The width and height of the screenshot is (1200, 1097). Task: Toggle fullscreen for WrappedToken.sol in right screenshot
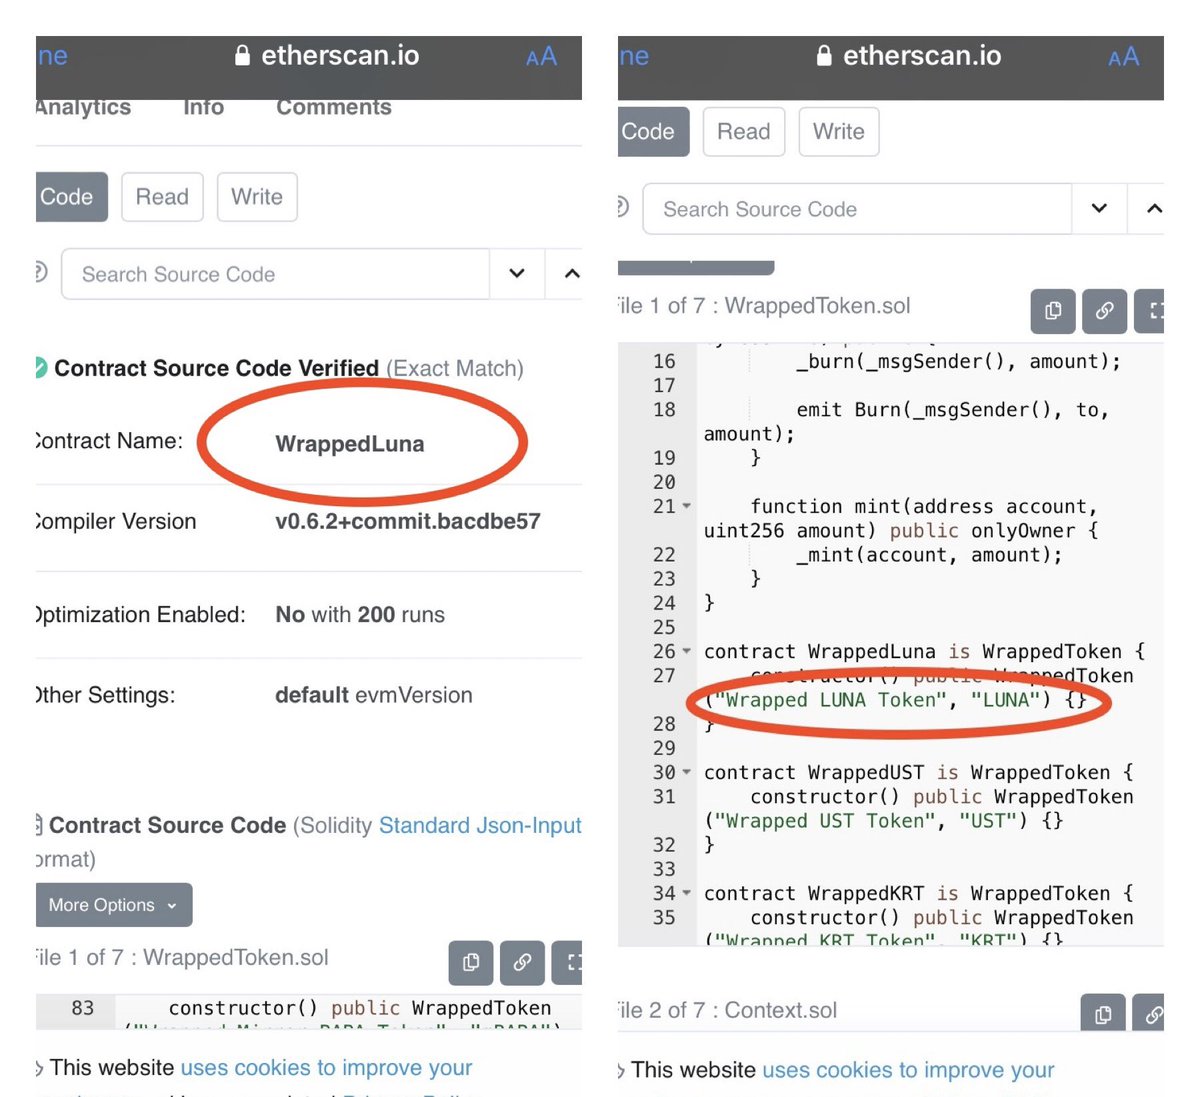pyautogui.click(x=1150, y=311)
